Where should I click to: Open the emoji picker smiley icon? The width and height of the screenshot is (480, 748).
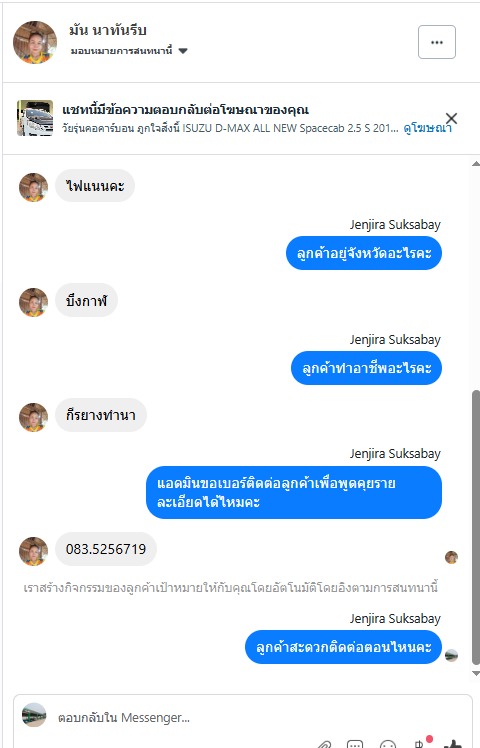pyautogui.click(x=387, y=744)
